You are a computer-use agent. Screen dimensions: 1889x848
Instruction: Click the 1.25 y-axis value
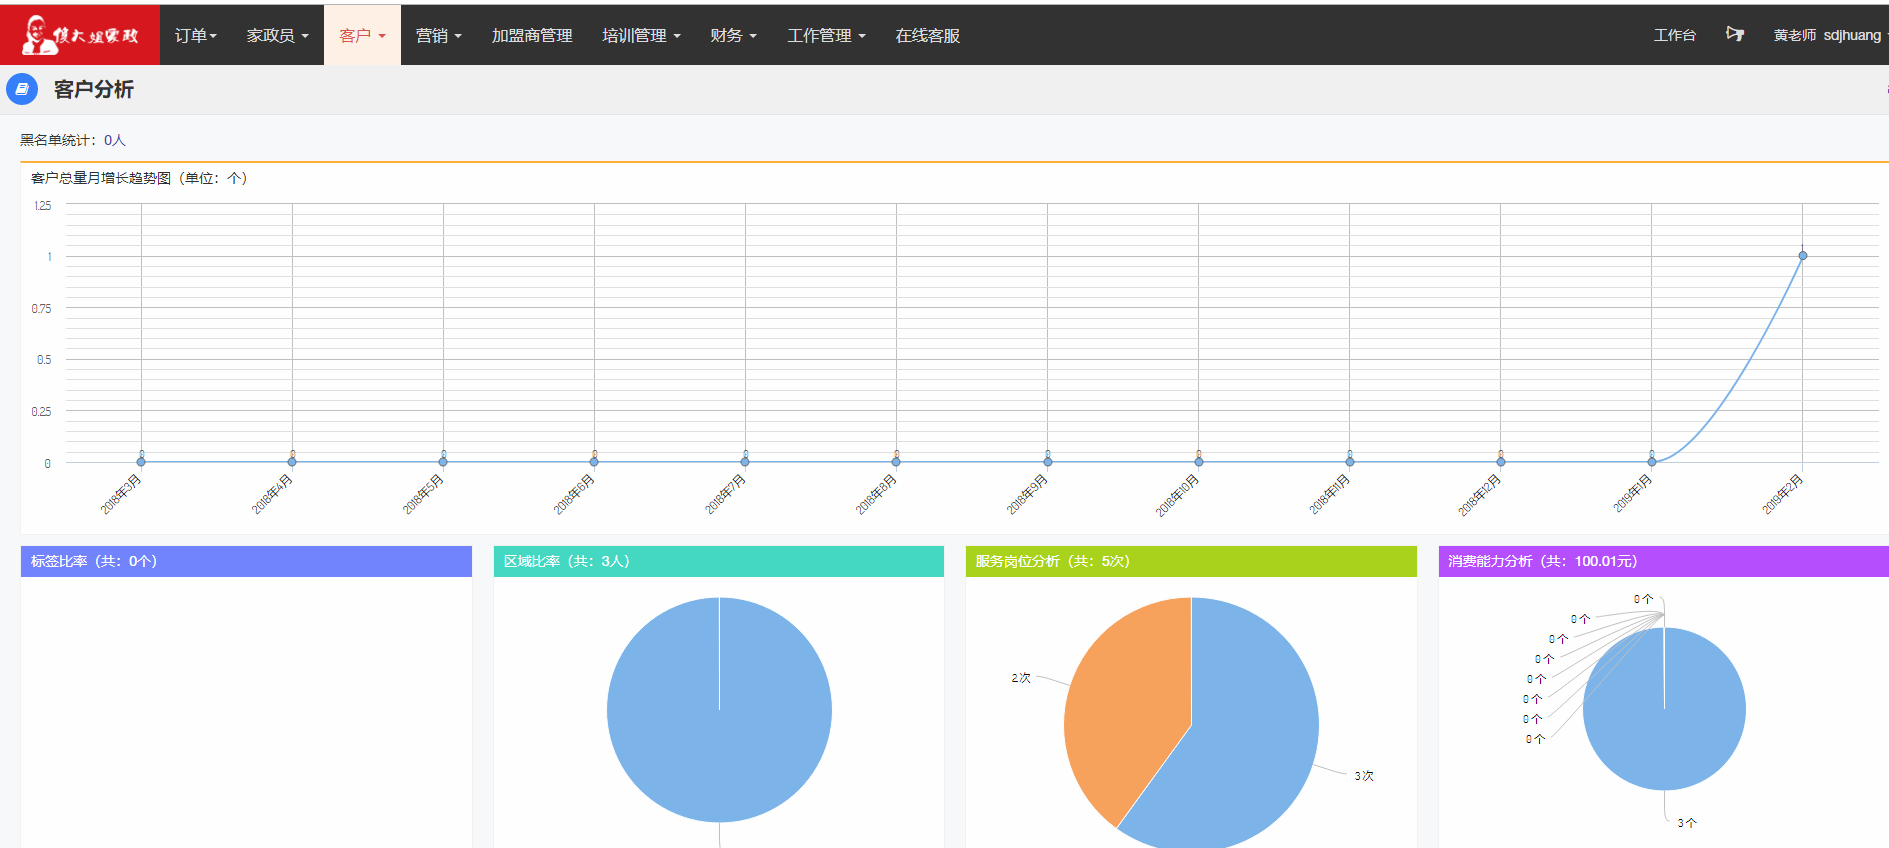click(42, 205)
